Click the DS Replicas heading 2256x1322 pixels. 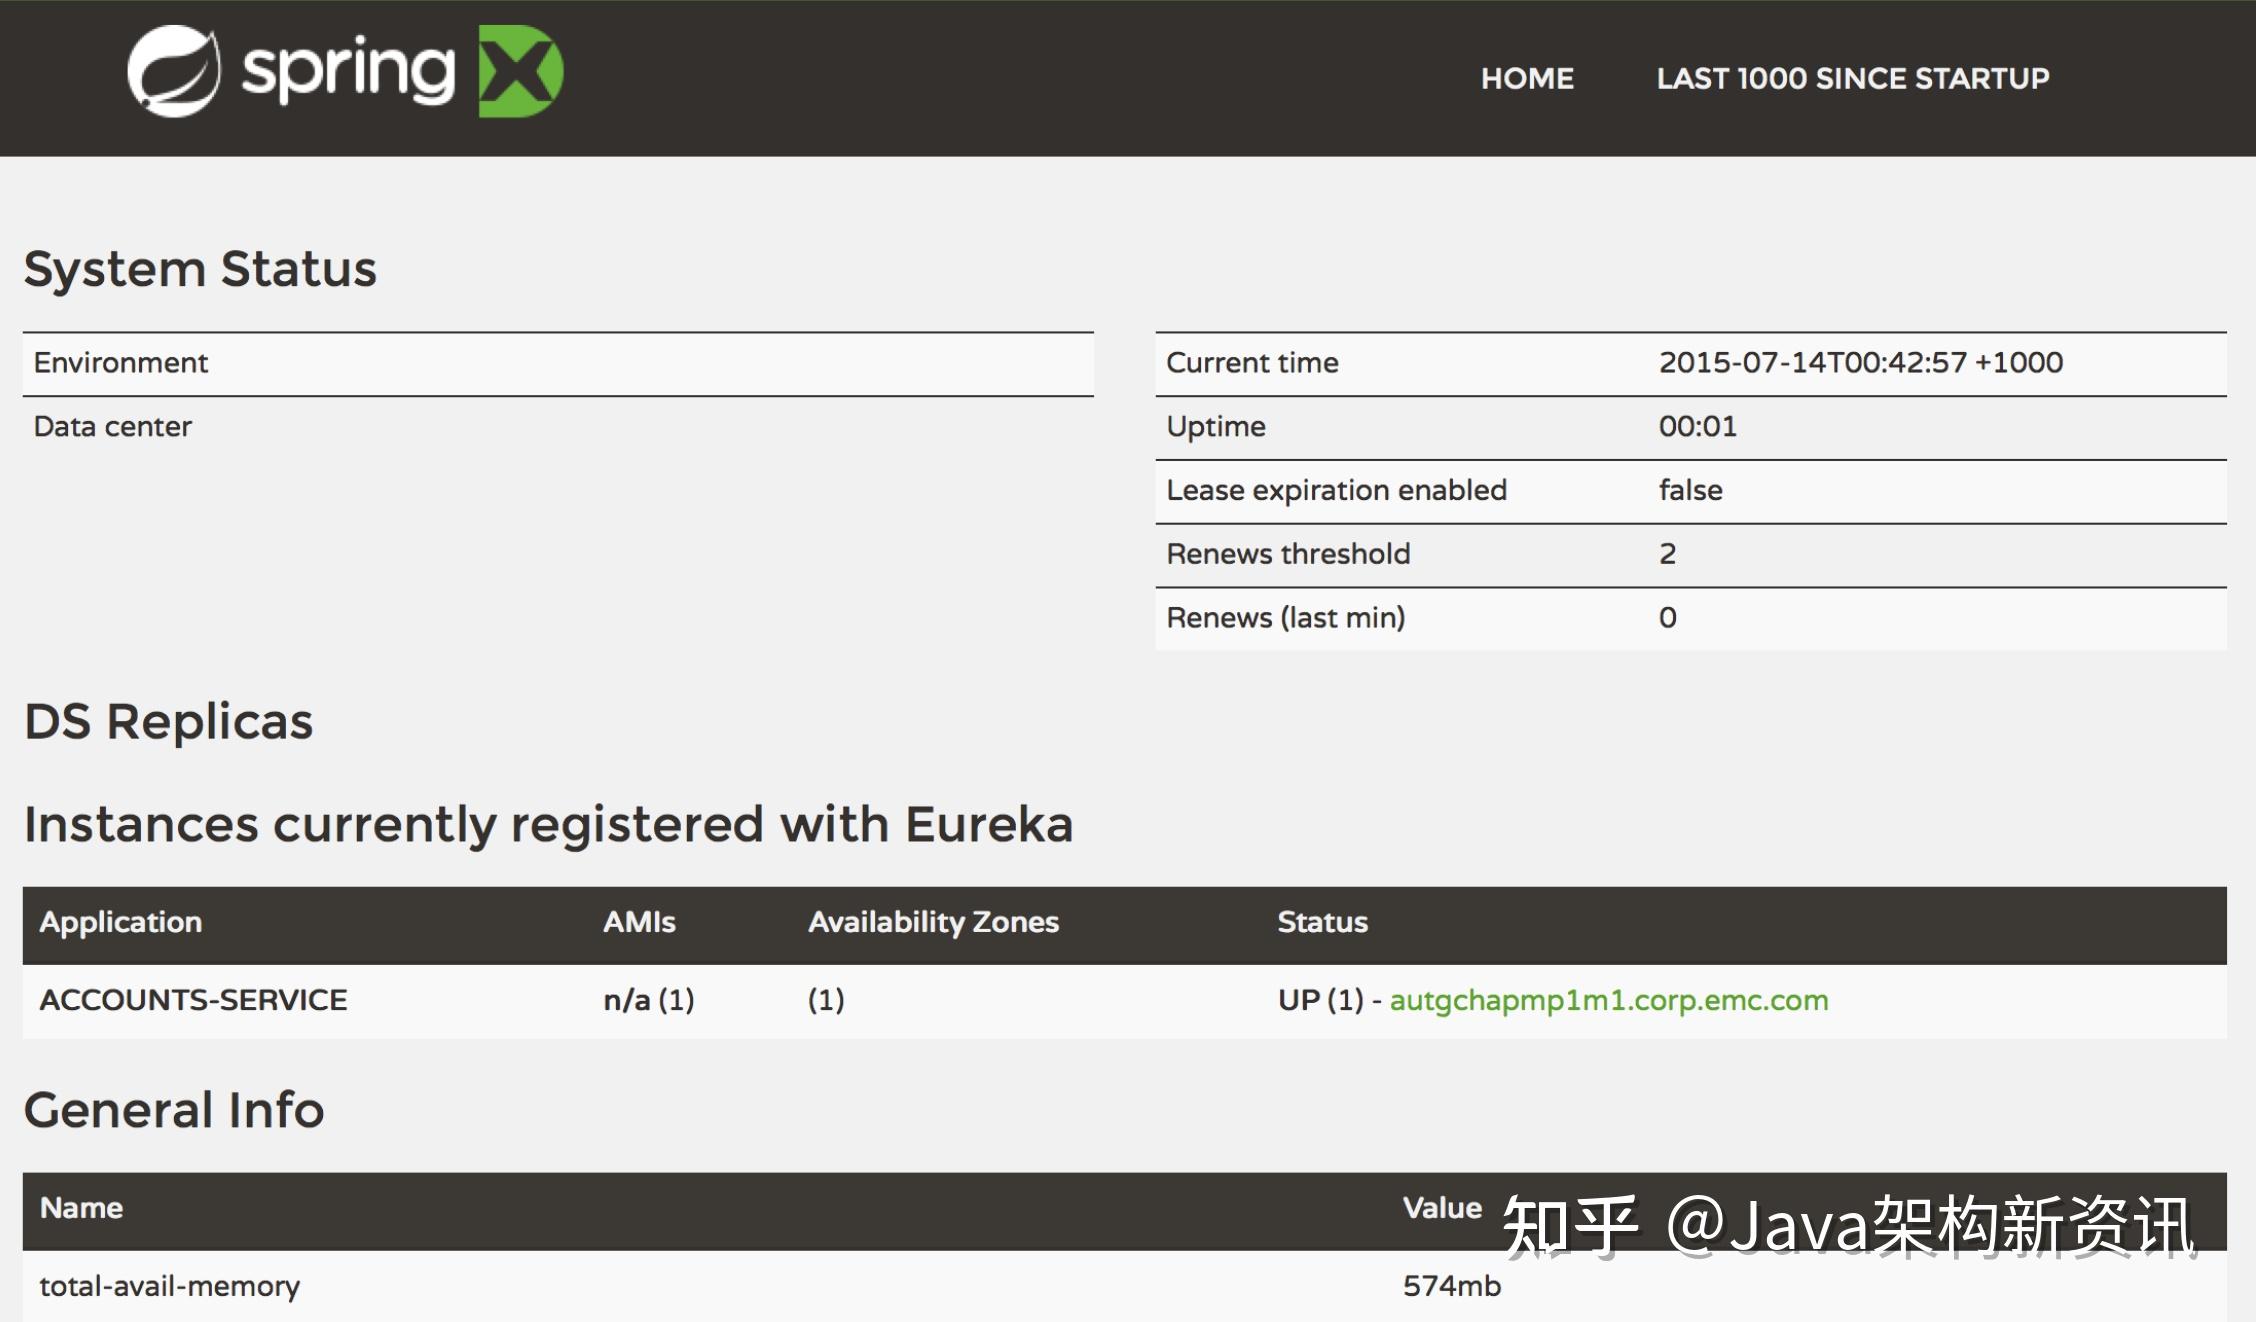(168, 721)
